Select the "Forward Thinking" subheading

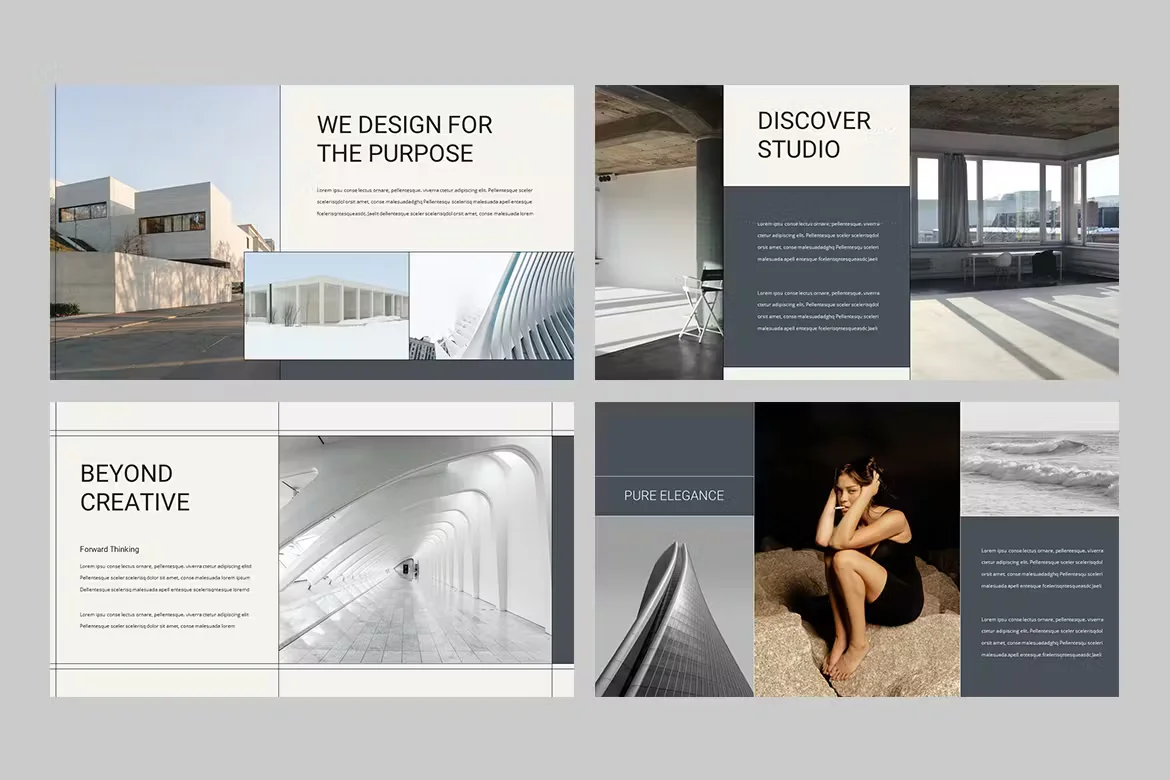(111, 549)
